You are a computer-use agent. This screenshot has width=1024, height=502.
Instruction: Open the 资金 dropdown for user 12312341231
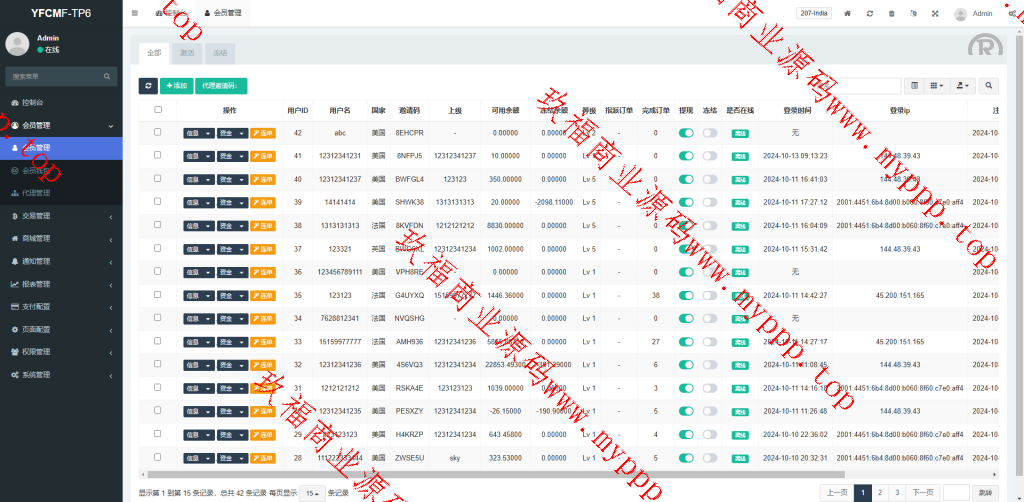[x=231, y=156]
